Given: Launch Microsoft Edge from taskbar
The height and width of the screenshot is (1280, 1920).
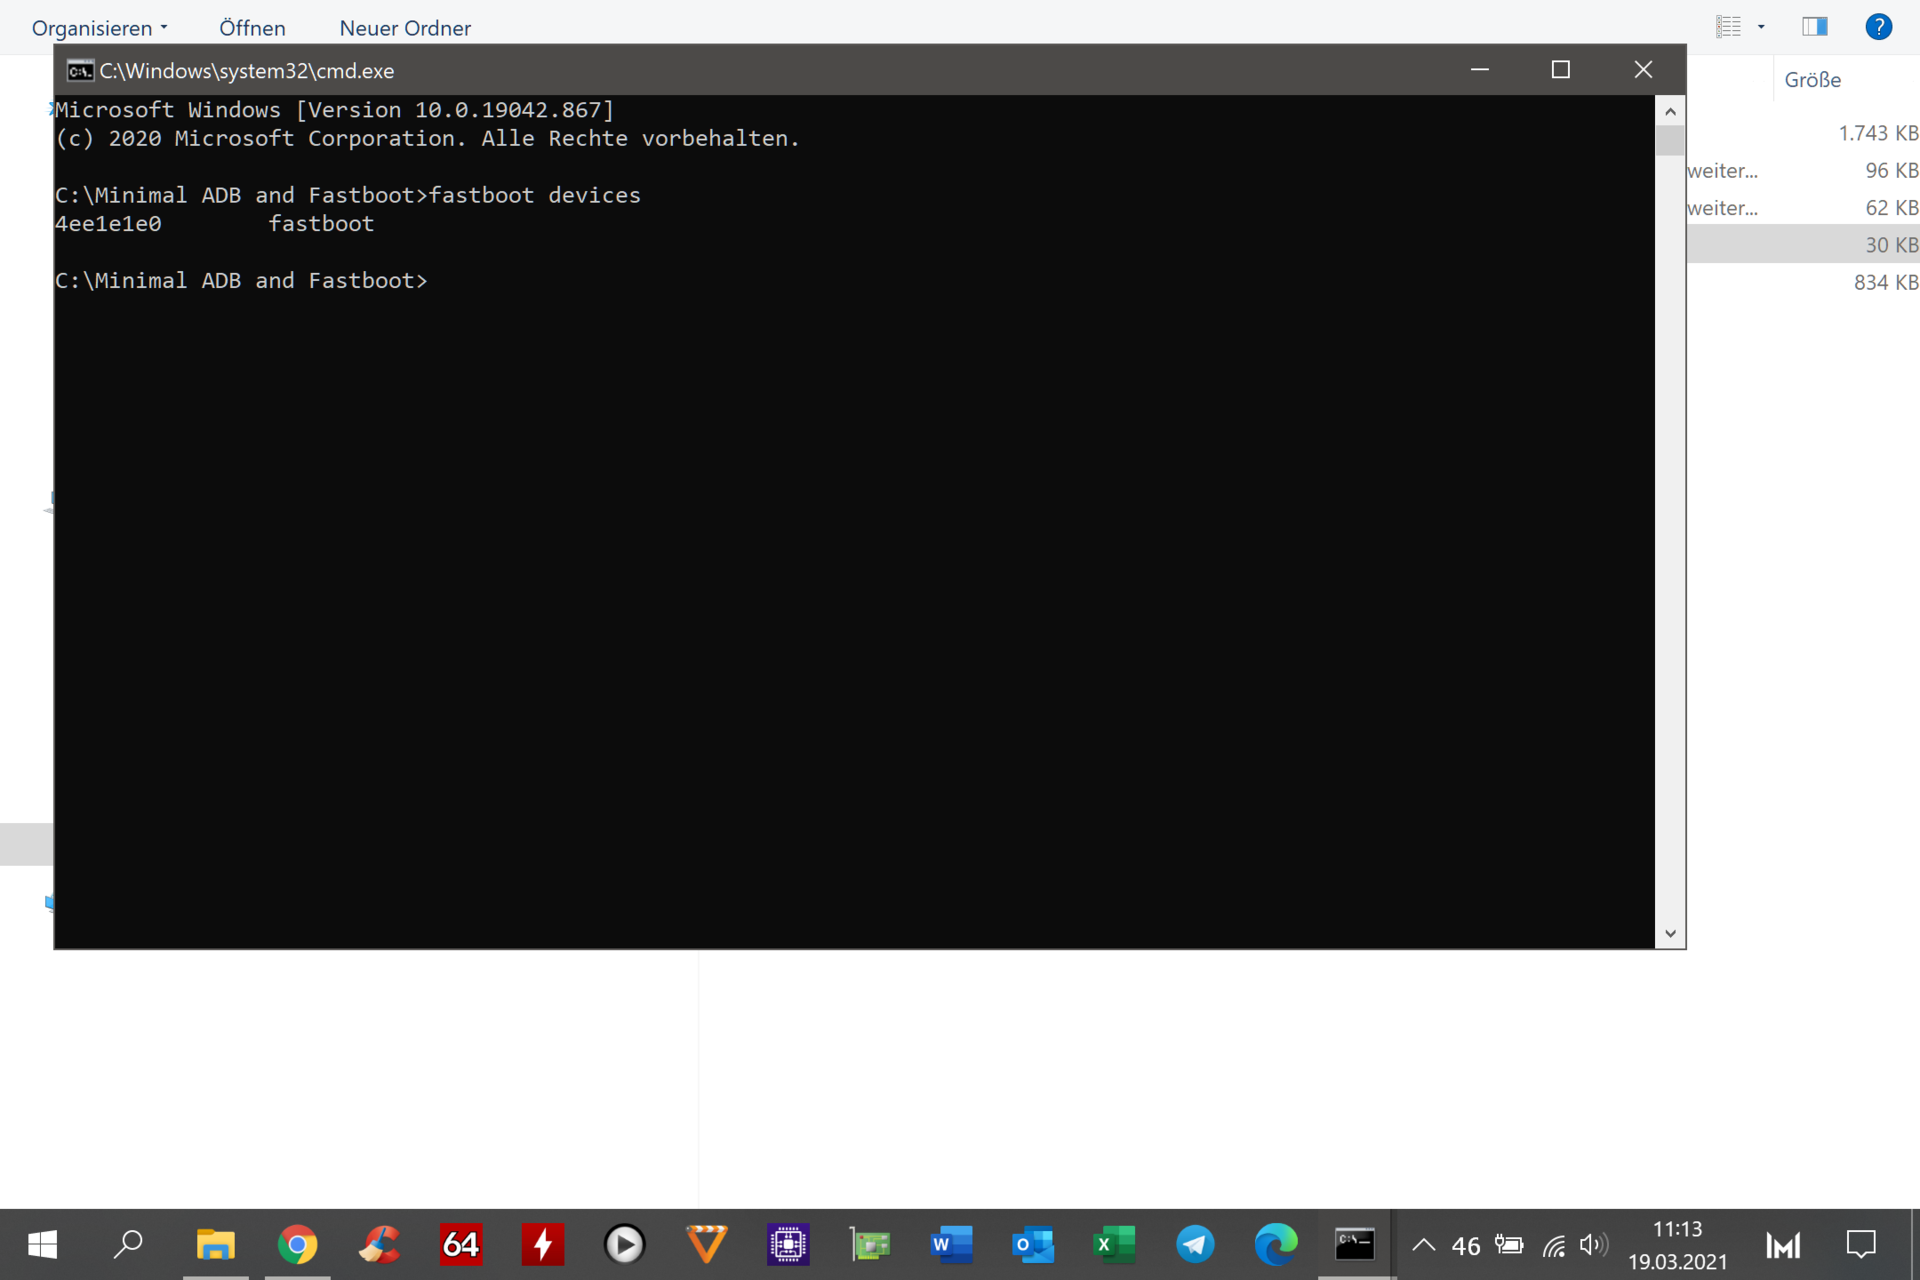Looking at the screenshot, I should 1277,1245.
